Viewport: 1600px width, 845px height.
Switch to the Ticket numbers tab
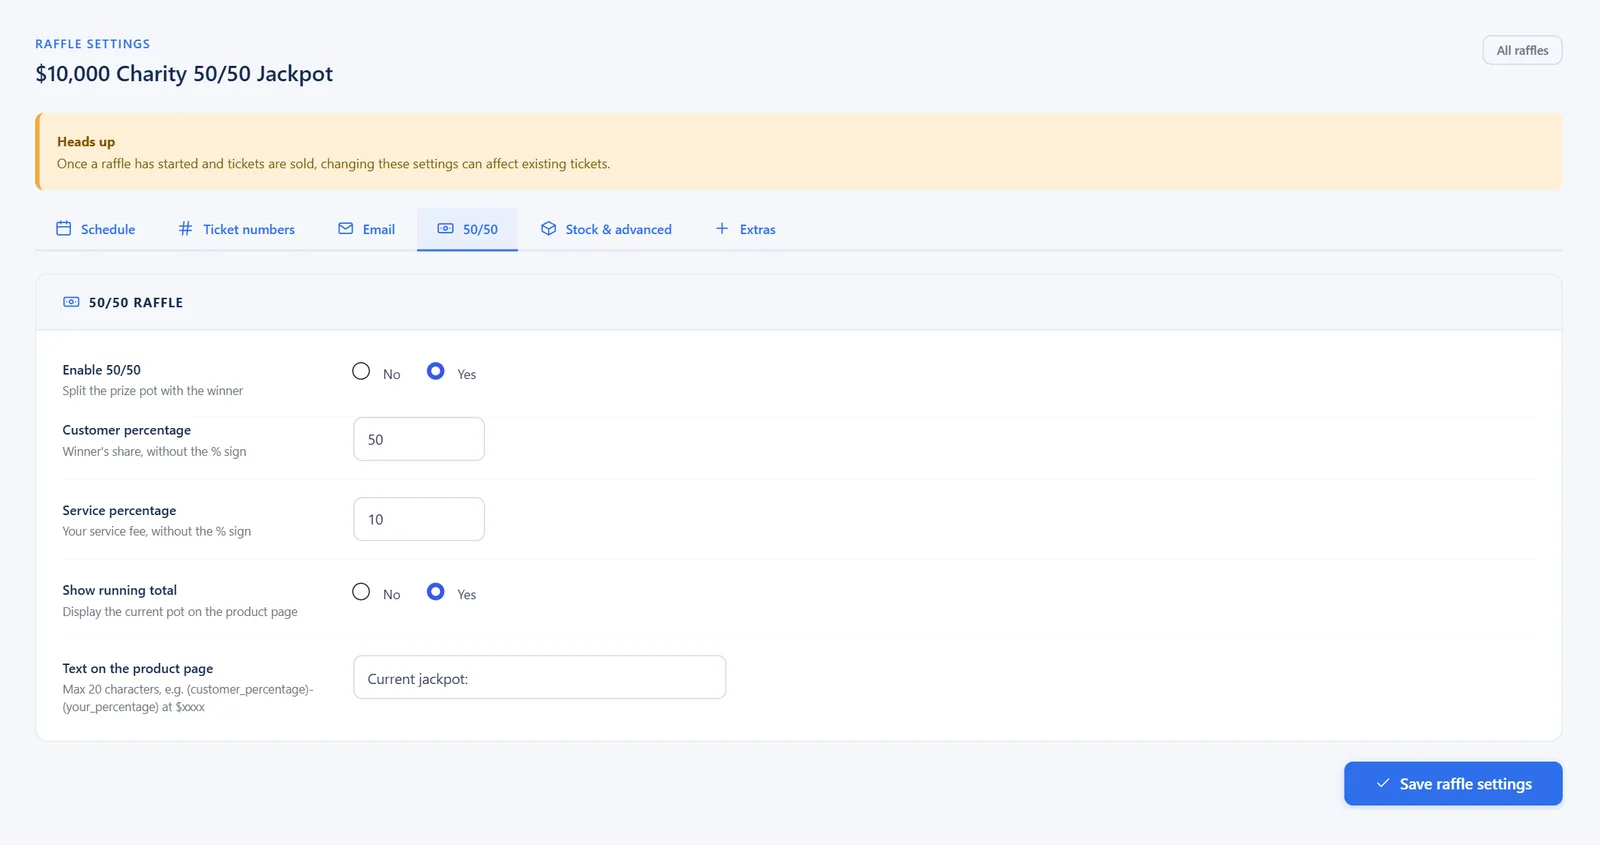tap(236, 229)
